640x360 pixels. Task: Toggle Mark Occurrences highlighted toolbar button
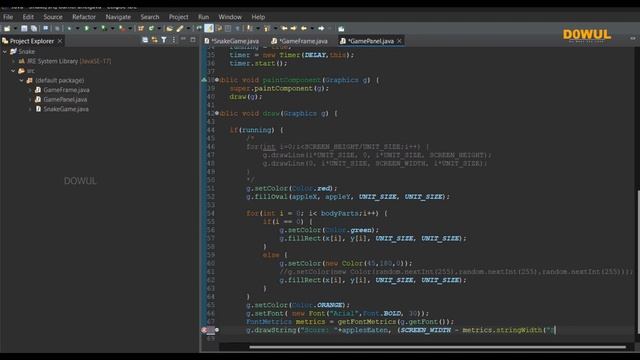209,28
